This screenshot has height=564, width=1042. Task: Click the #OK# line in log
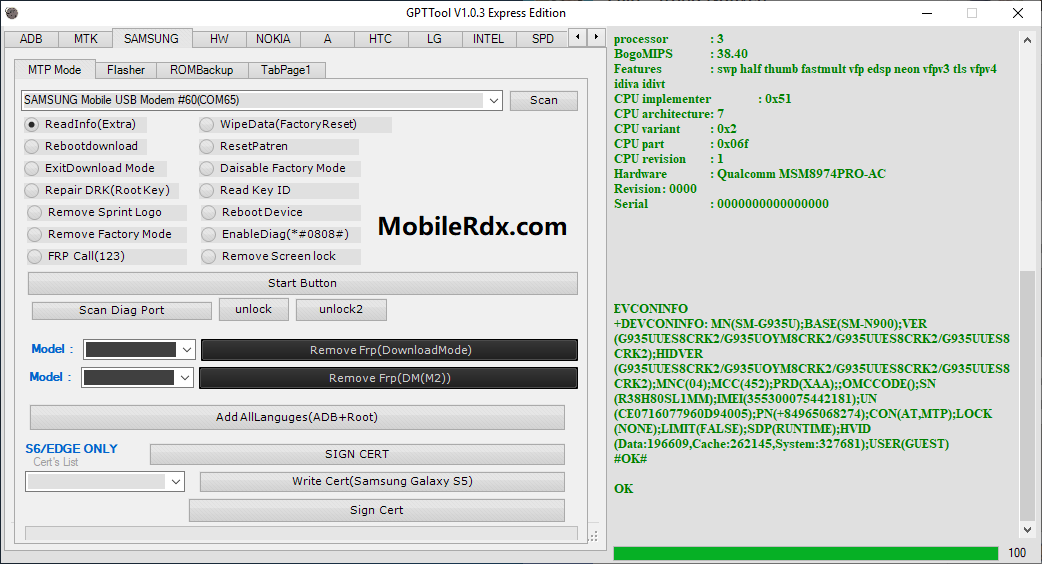[x=631, y=458]
